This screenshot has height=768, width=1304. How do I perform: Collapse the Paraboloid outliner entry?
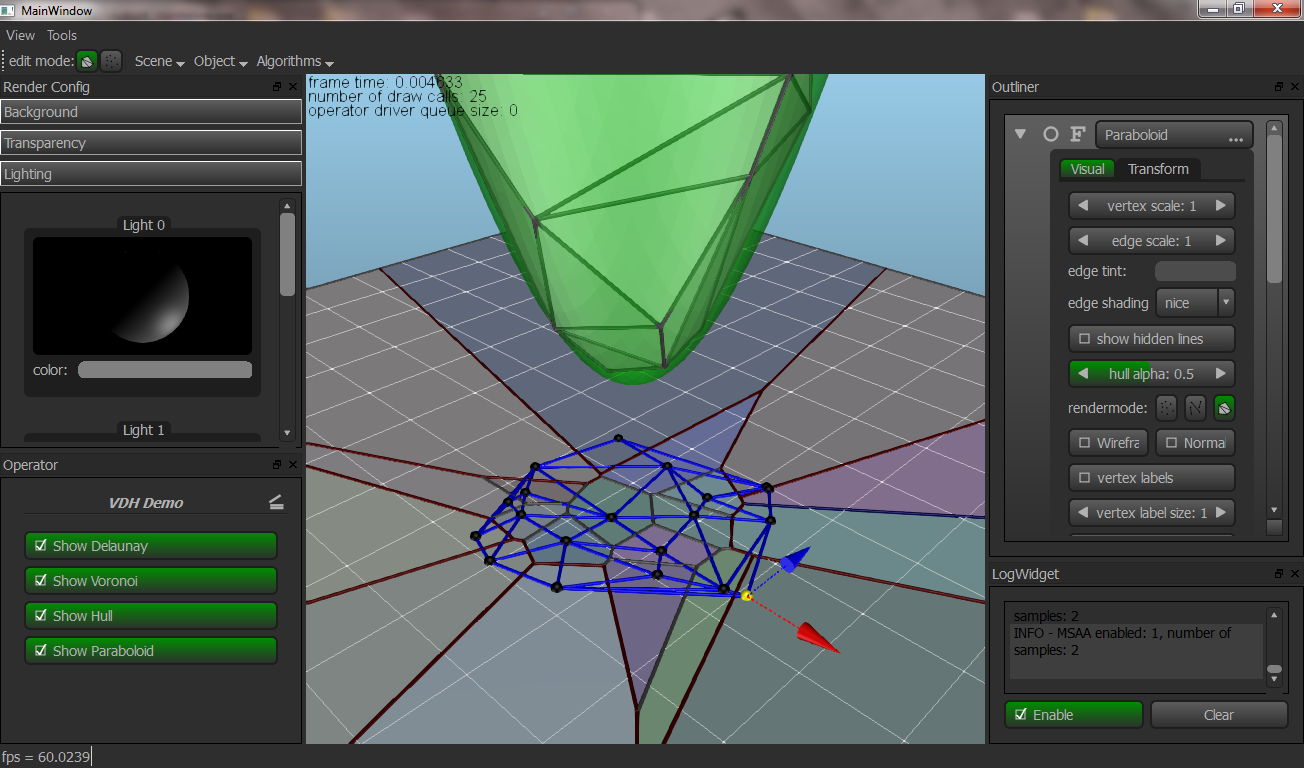1020,134
